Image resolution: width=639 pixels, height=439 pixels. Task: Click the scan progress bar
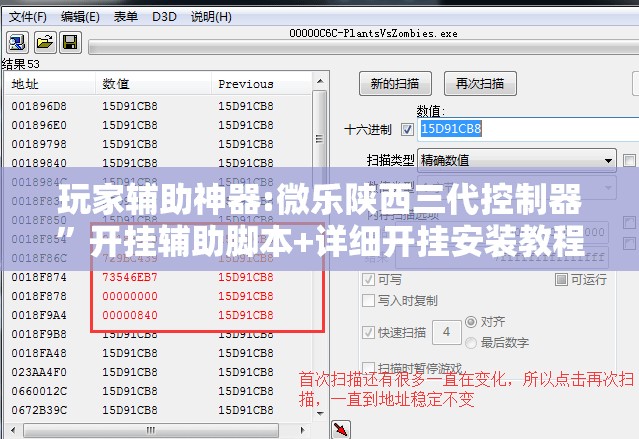tap(364, 48)
